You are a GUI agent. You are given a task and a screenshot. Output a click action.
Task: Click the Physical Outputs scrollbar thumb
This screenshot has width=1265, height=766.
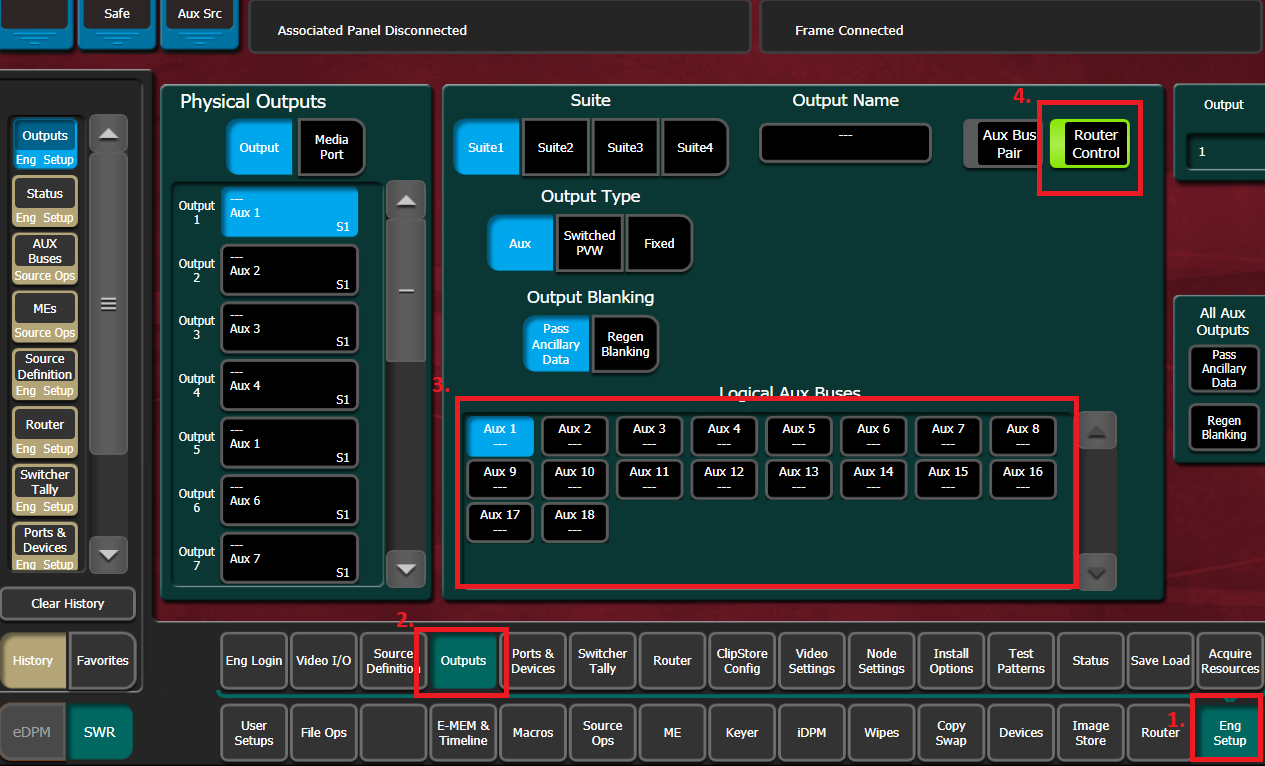coord(405,290)
